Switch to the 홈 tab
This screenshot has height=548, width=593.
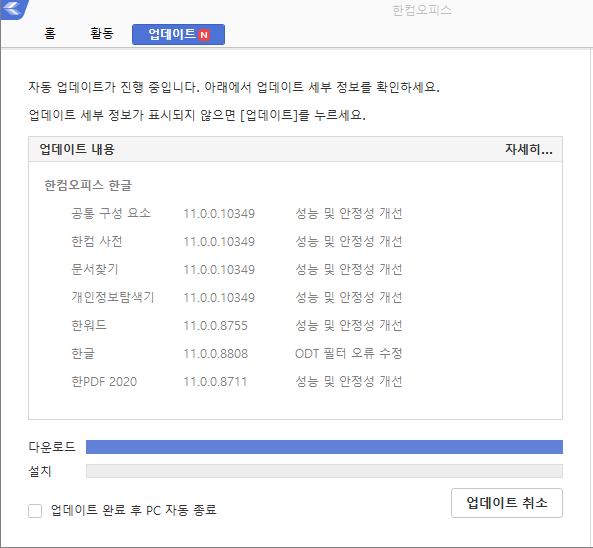coord(50,33)
